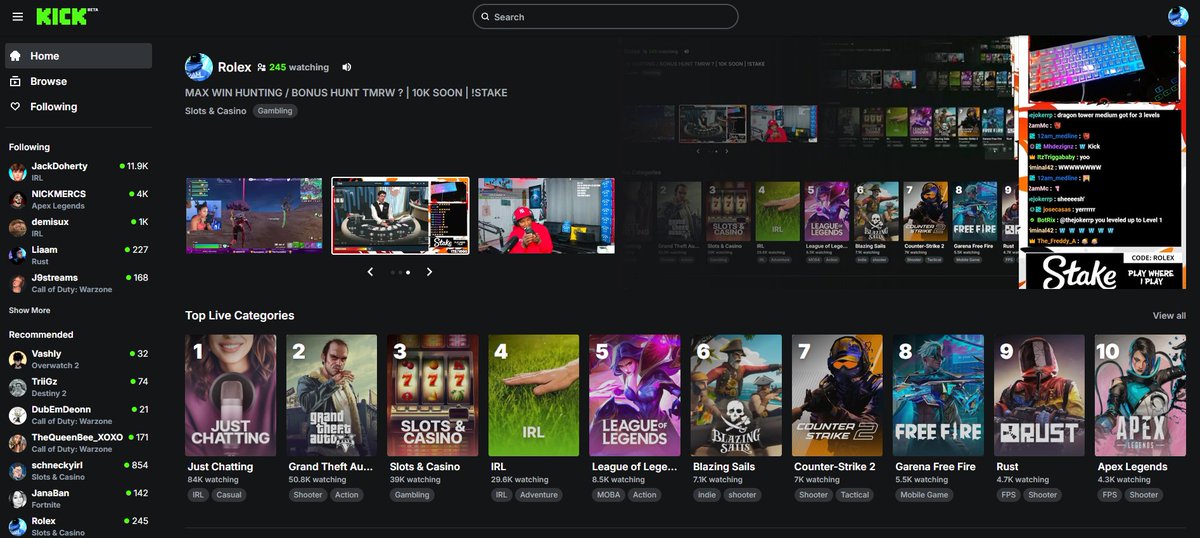Open Rolex channel in Recommended list

point(78,526)
